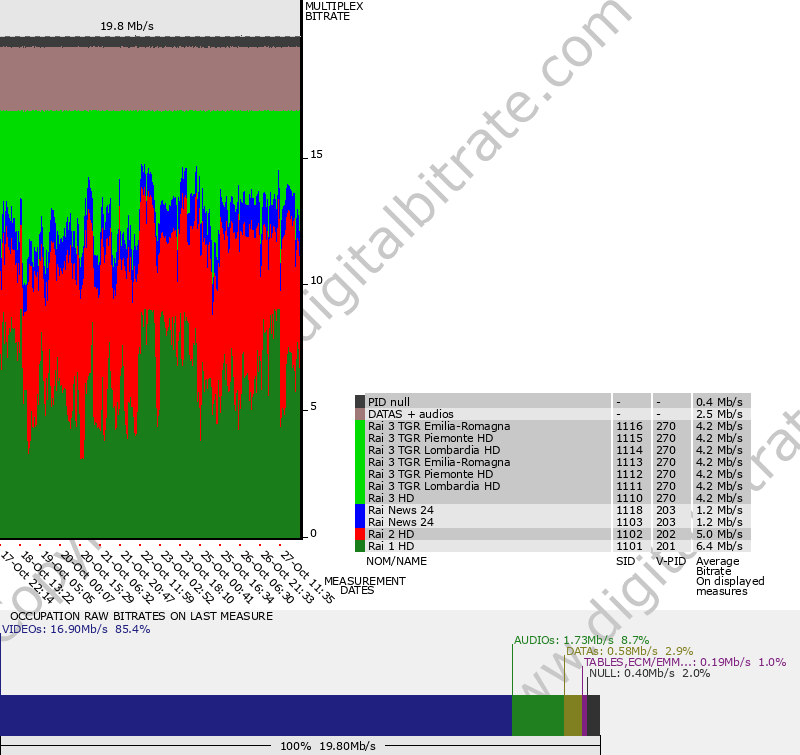
Task: Click the blue VIDEOs segment of occupation bar
Action: (255, 716)
